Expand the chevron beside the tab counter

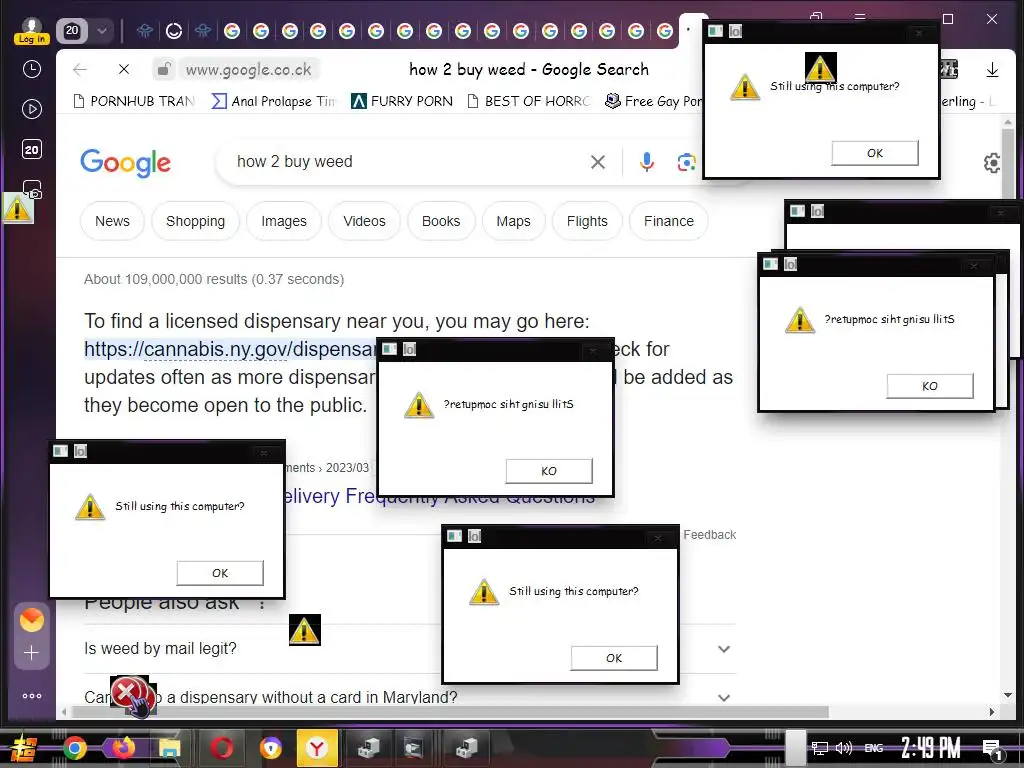(102, 31)
